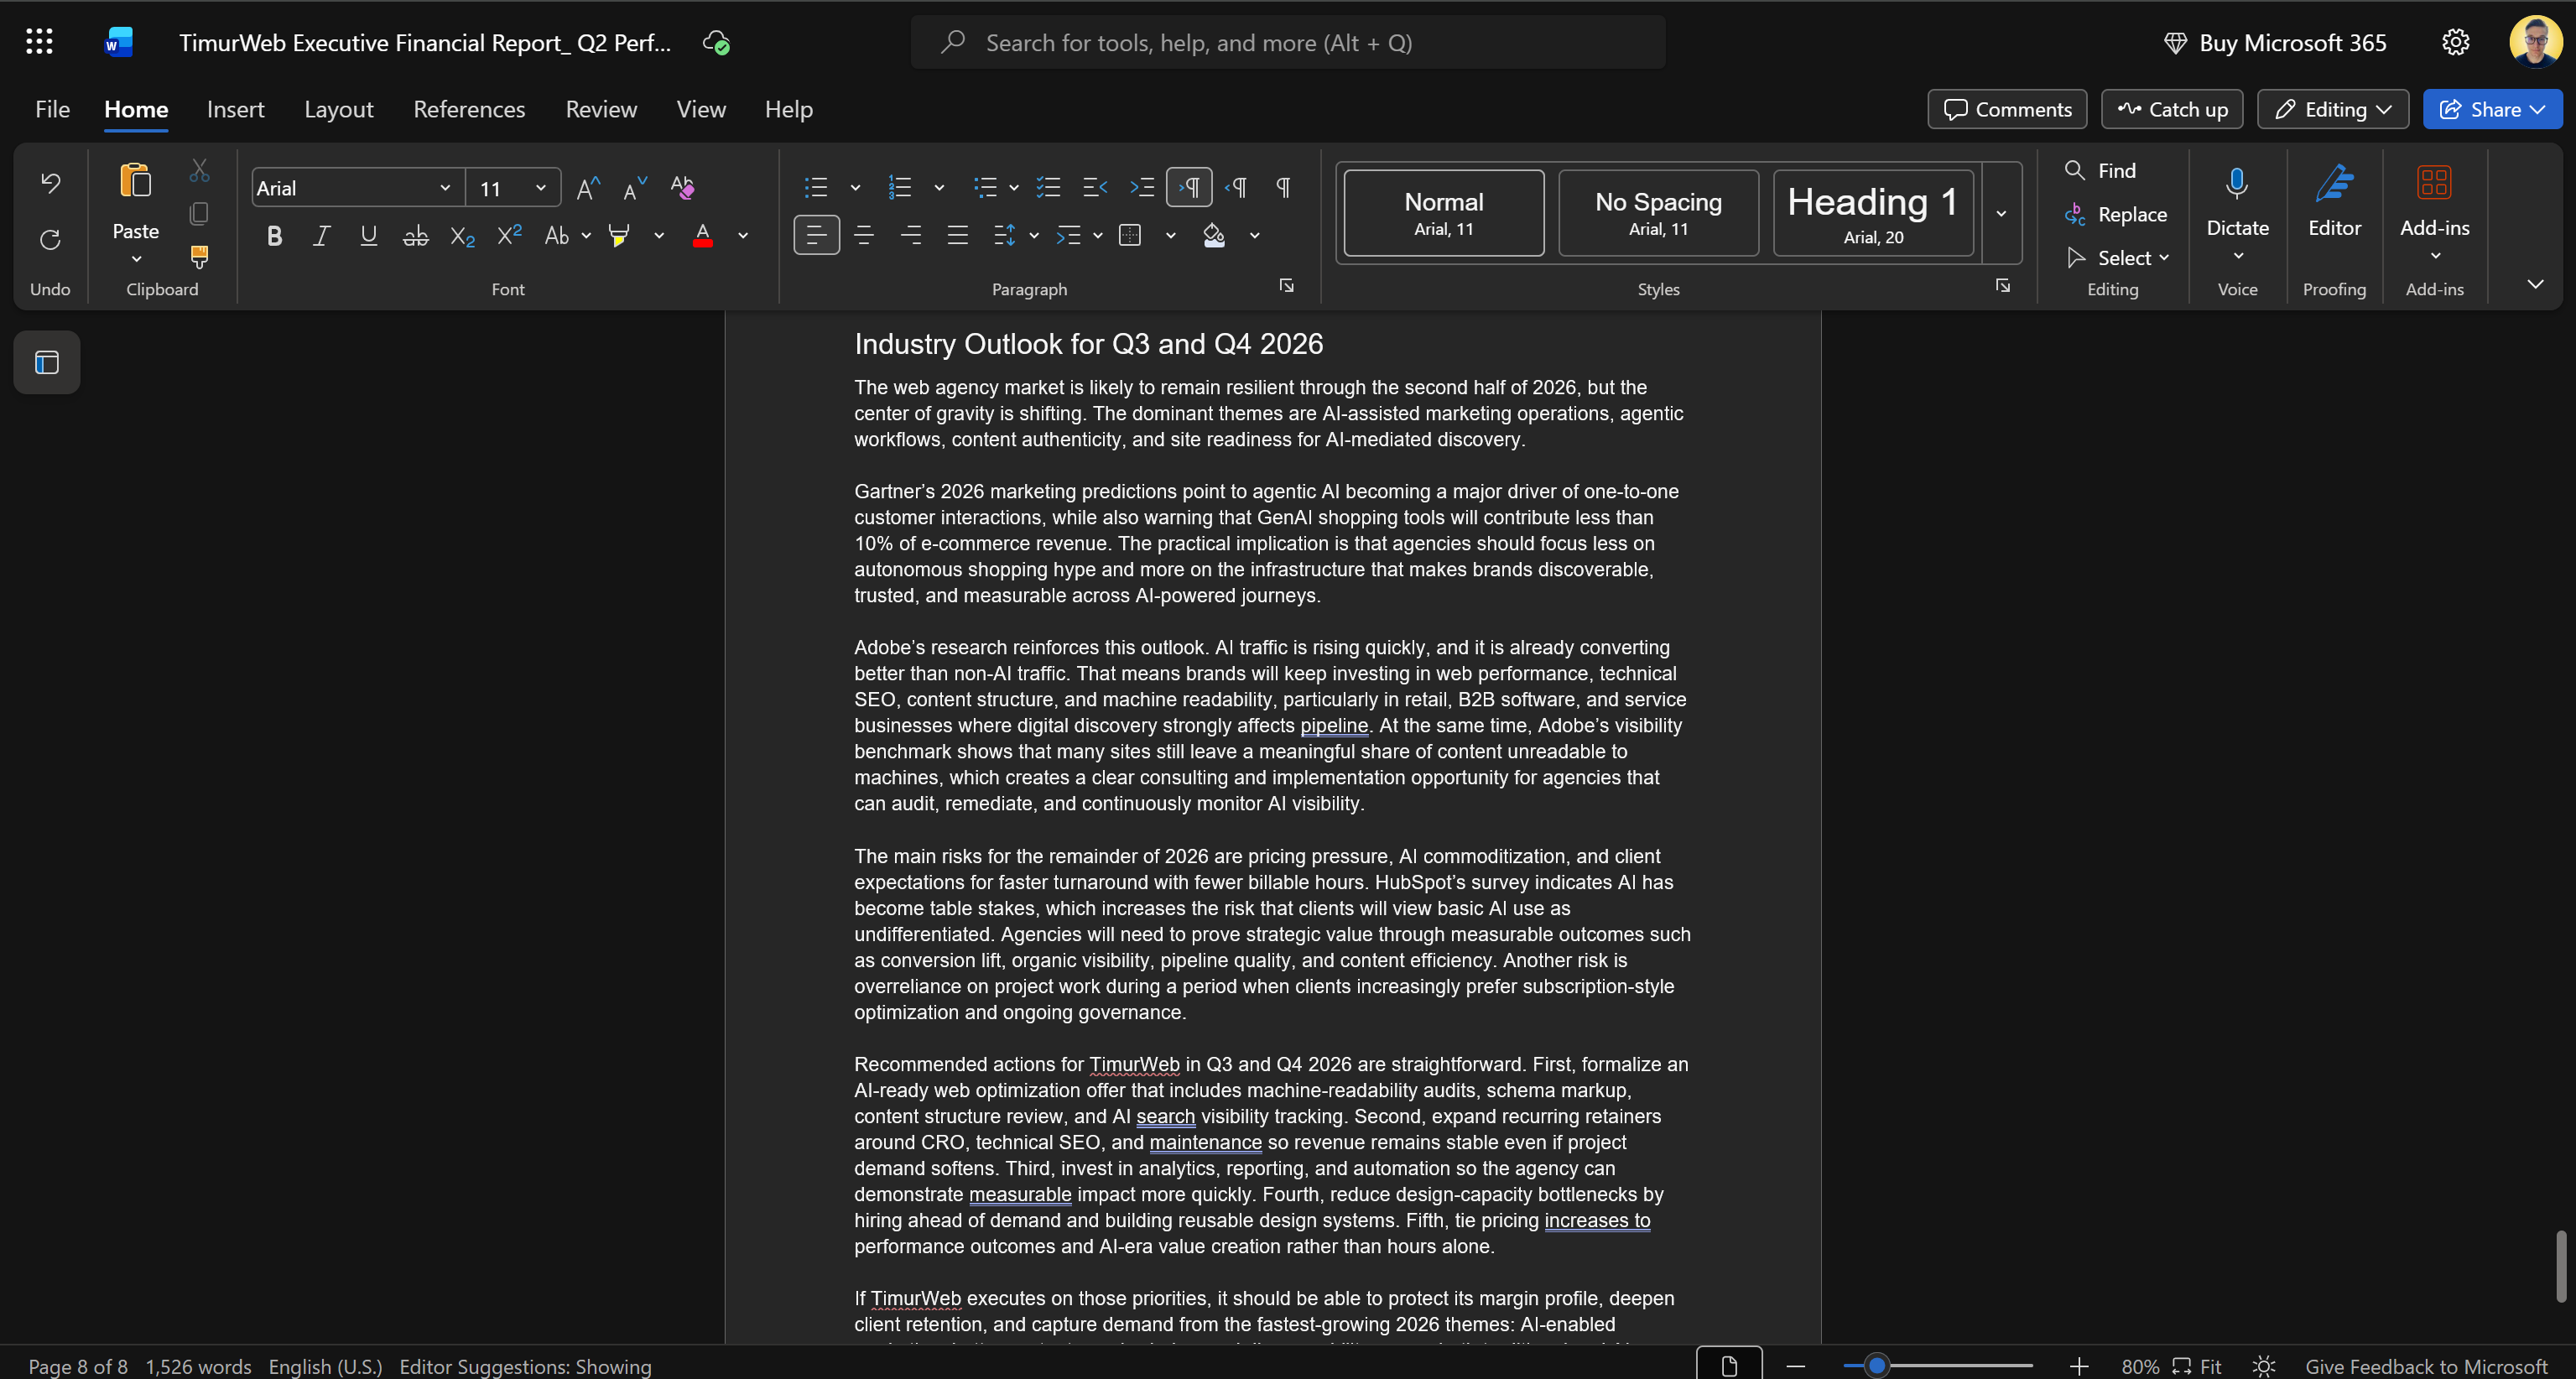Image resolution: width=2576 pixels, height=1379 pixels.
Task: Open the font size dropdown
Action: 540,188
